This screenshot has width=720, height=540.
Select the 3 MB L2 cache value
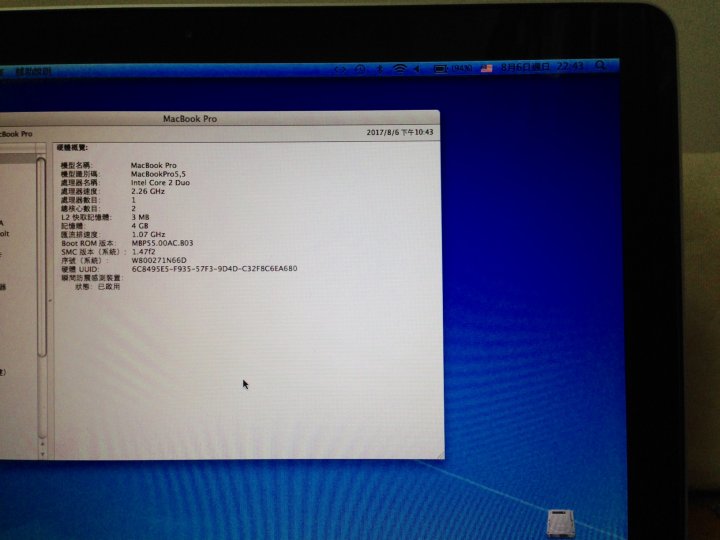(141, 217)
